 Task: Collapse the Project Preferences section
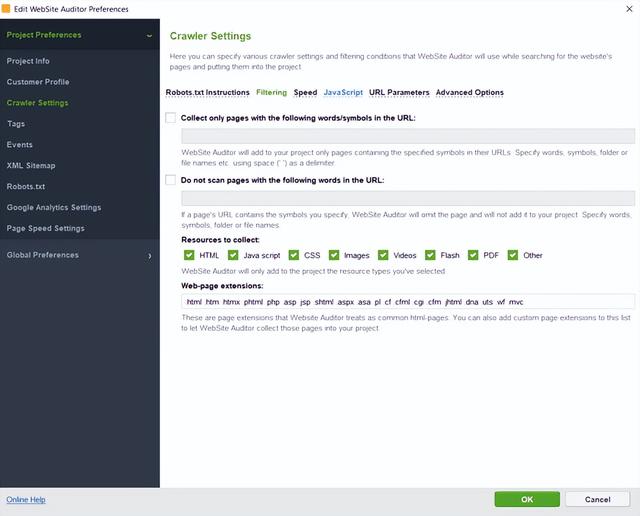pyautogui.click(x=149, y=36)
